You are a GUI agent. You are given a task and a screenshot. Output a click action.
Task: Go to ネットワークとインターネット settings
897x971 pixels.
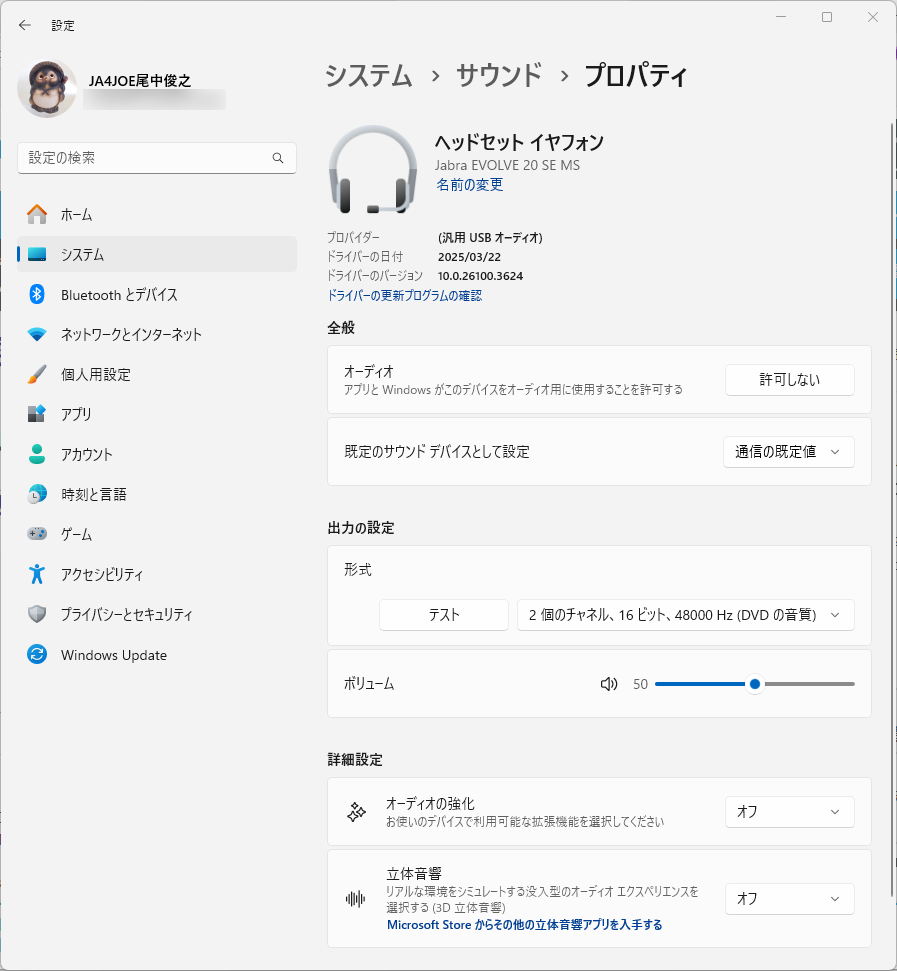click(x=157, y=334)
